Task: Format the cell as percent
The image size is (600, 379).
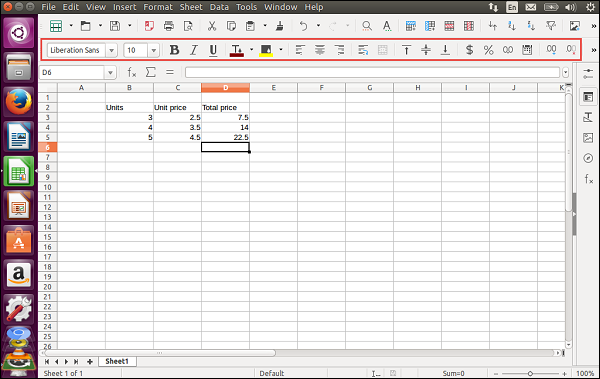Action: pyautogui.click(x=489, y=50)
